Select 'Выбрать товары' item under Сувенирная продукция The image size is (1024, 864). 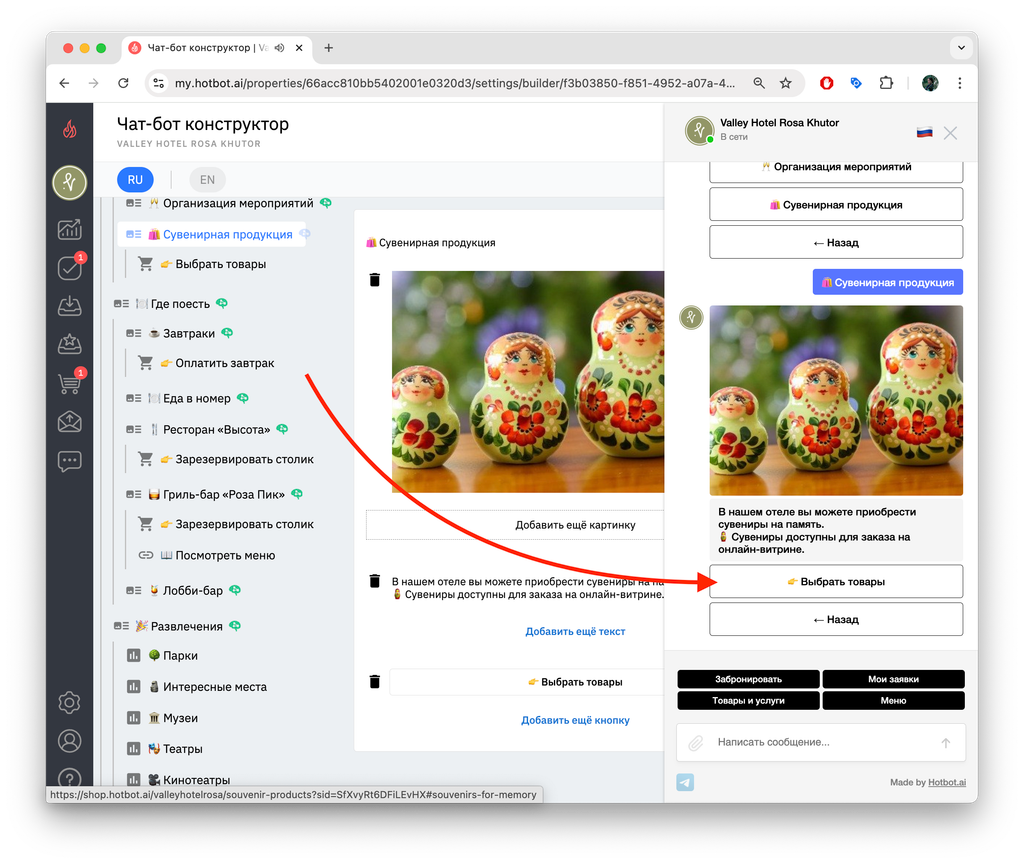213,264
